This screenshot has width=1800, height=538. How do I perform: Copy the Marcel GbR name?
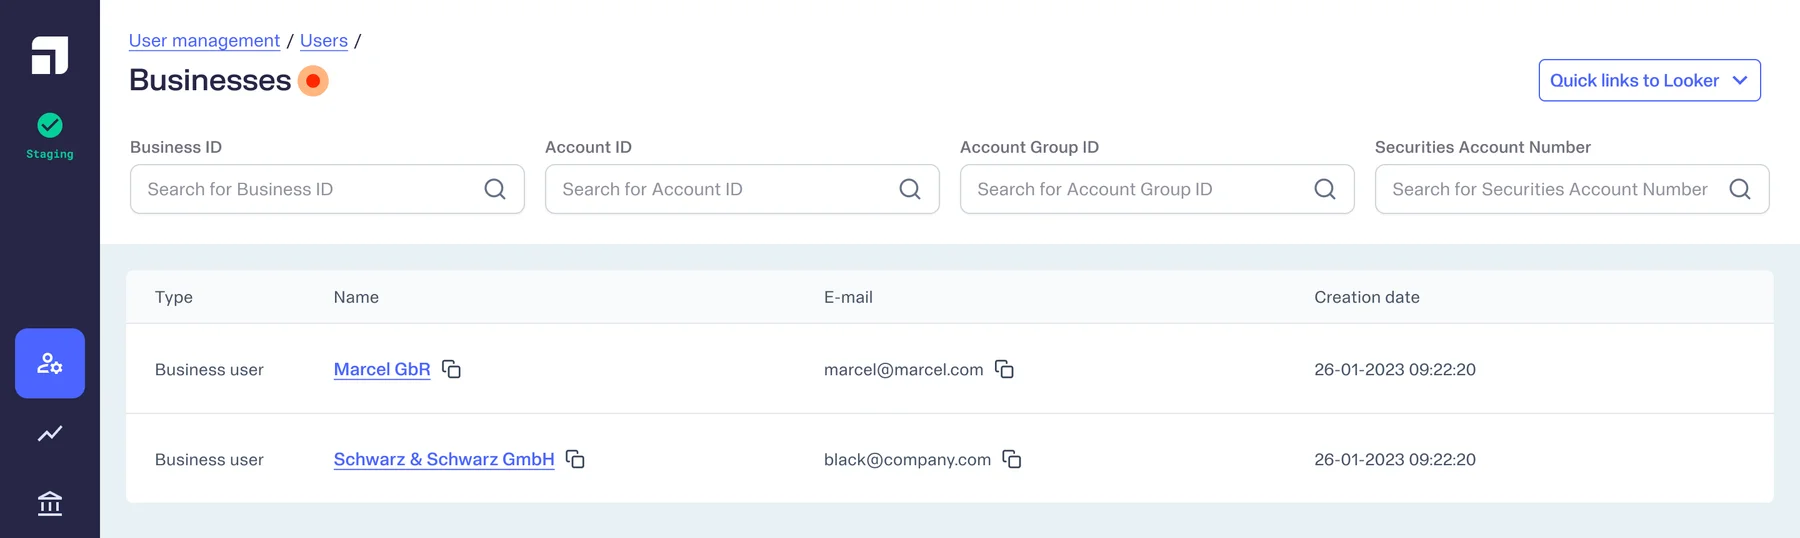pyautogui.click(x=452, y=369)
